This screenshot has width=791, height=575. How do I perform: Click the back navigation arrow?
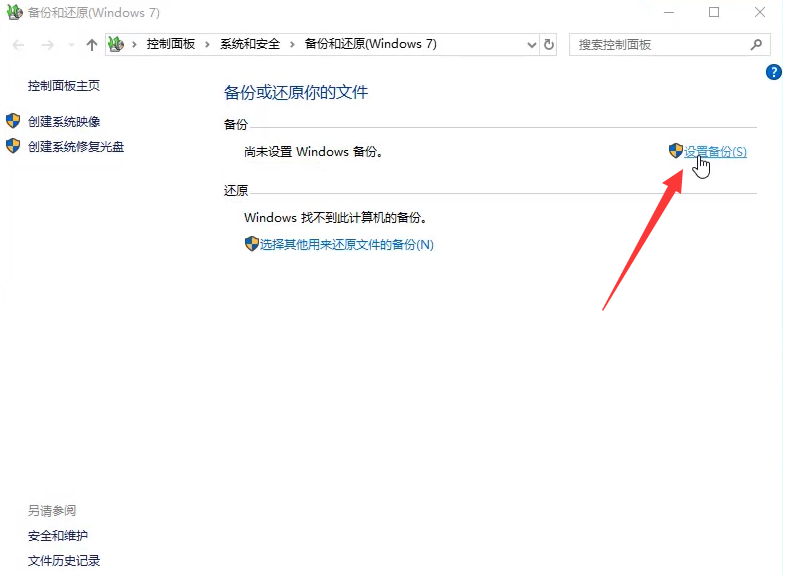(x=19, y=45)
